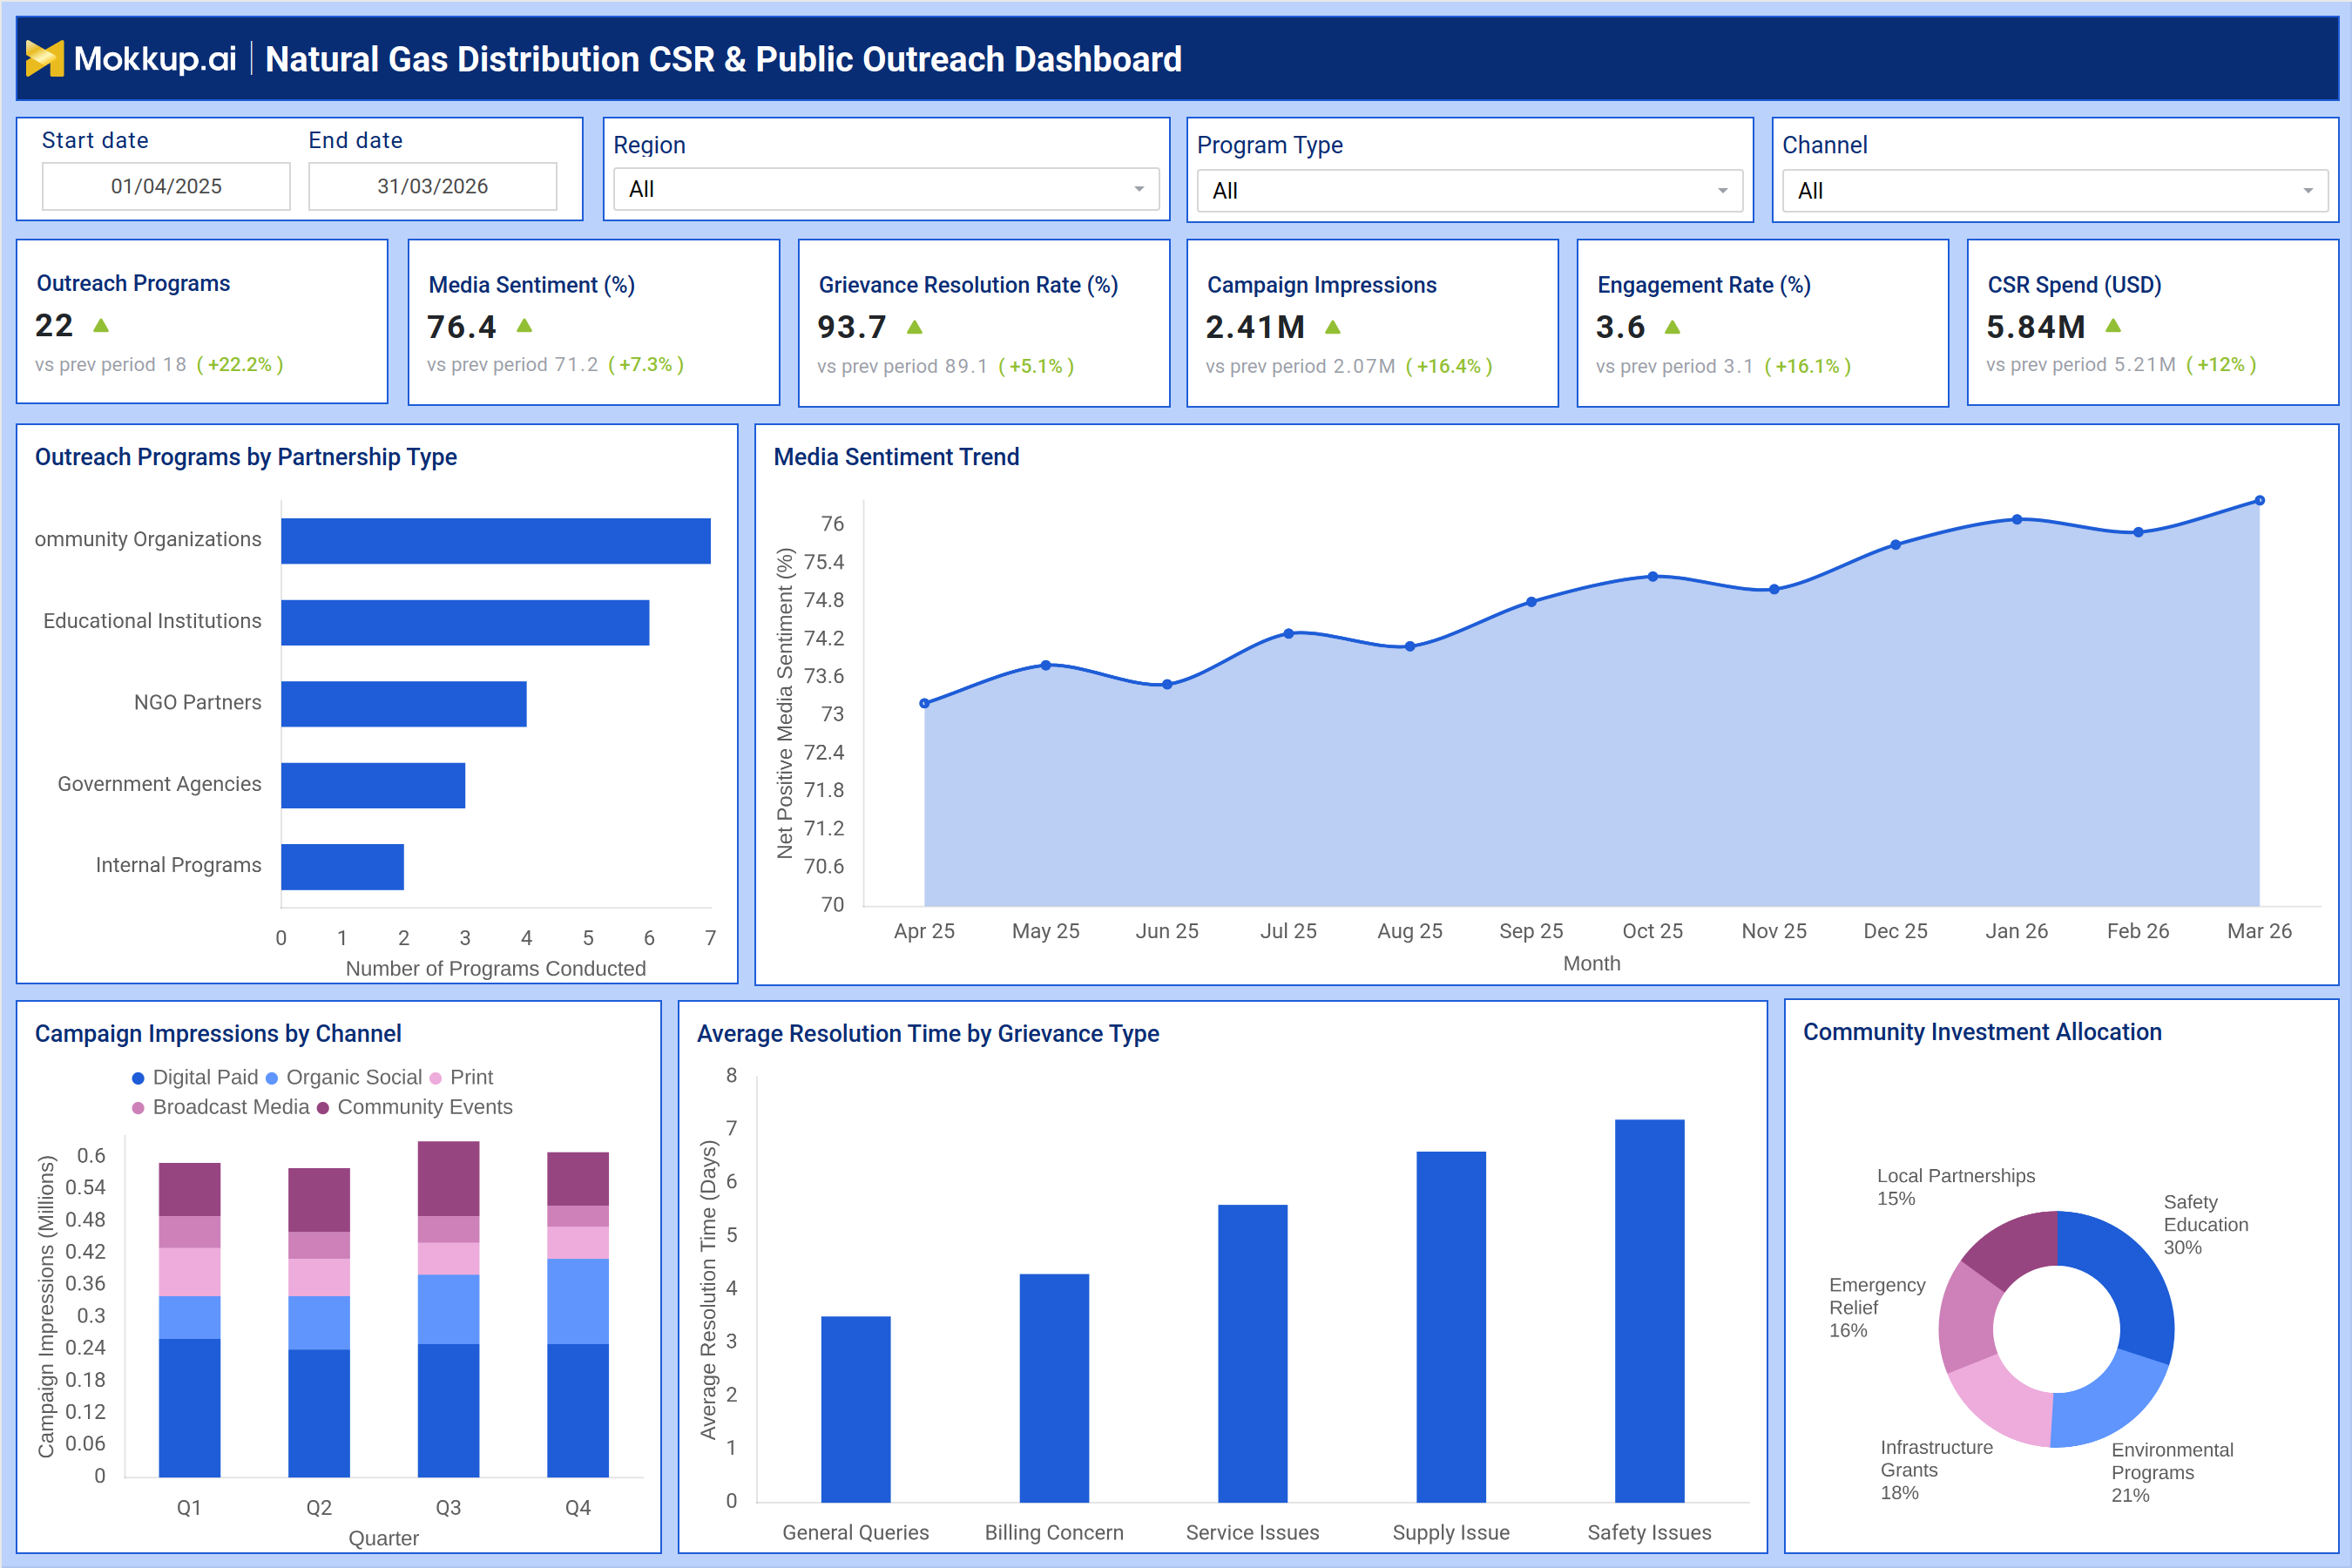The image size is (2352, 1568).
Task: Click the Outreach Programs up-trend arrow
Action: click(101, 325)
